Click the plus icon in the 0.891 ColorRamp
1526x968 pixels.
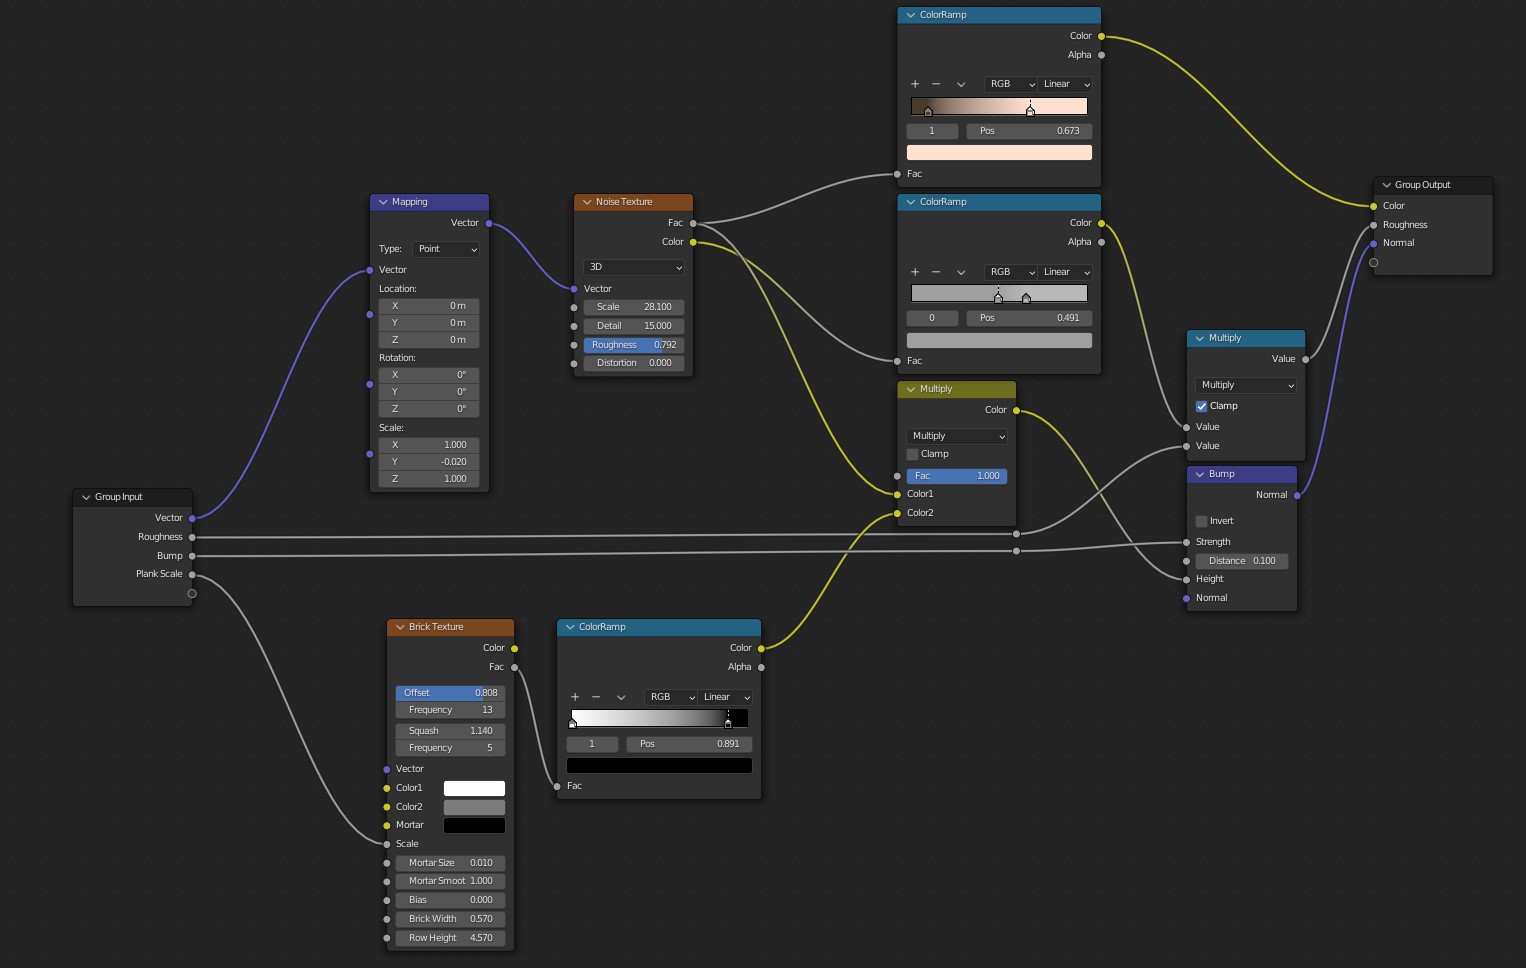click(575, 697)
